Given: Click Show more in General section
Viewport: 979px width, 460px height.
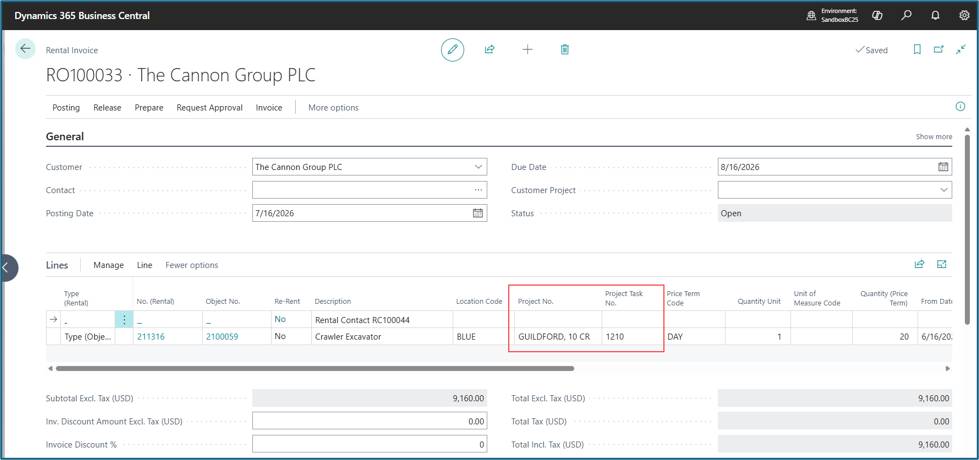Looking at the screenshot, I should tap(933, 137).
